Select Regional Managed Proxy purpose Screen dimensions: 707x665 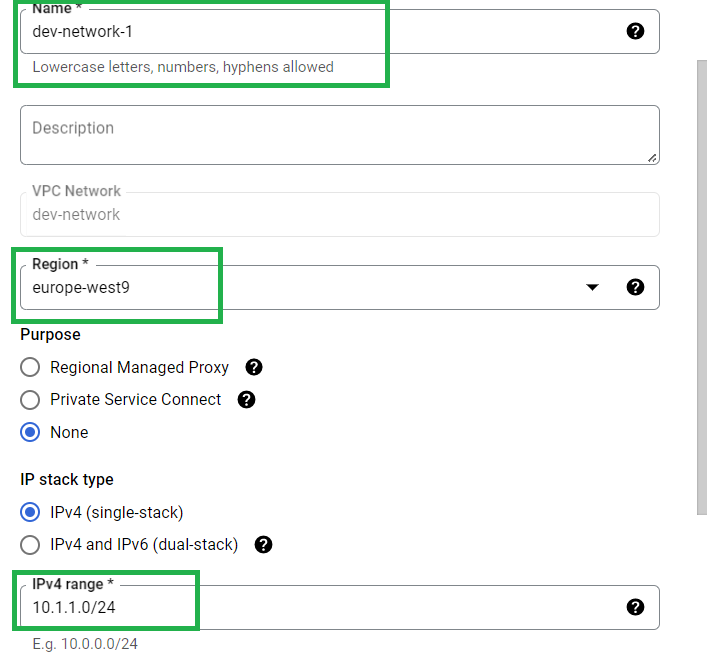[30, 367]
